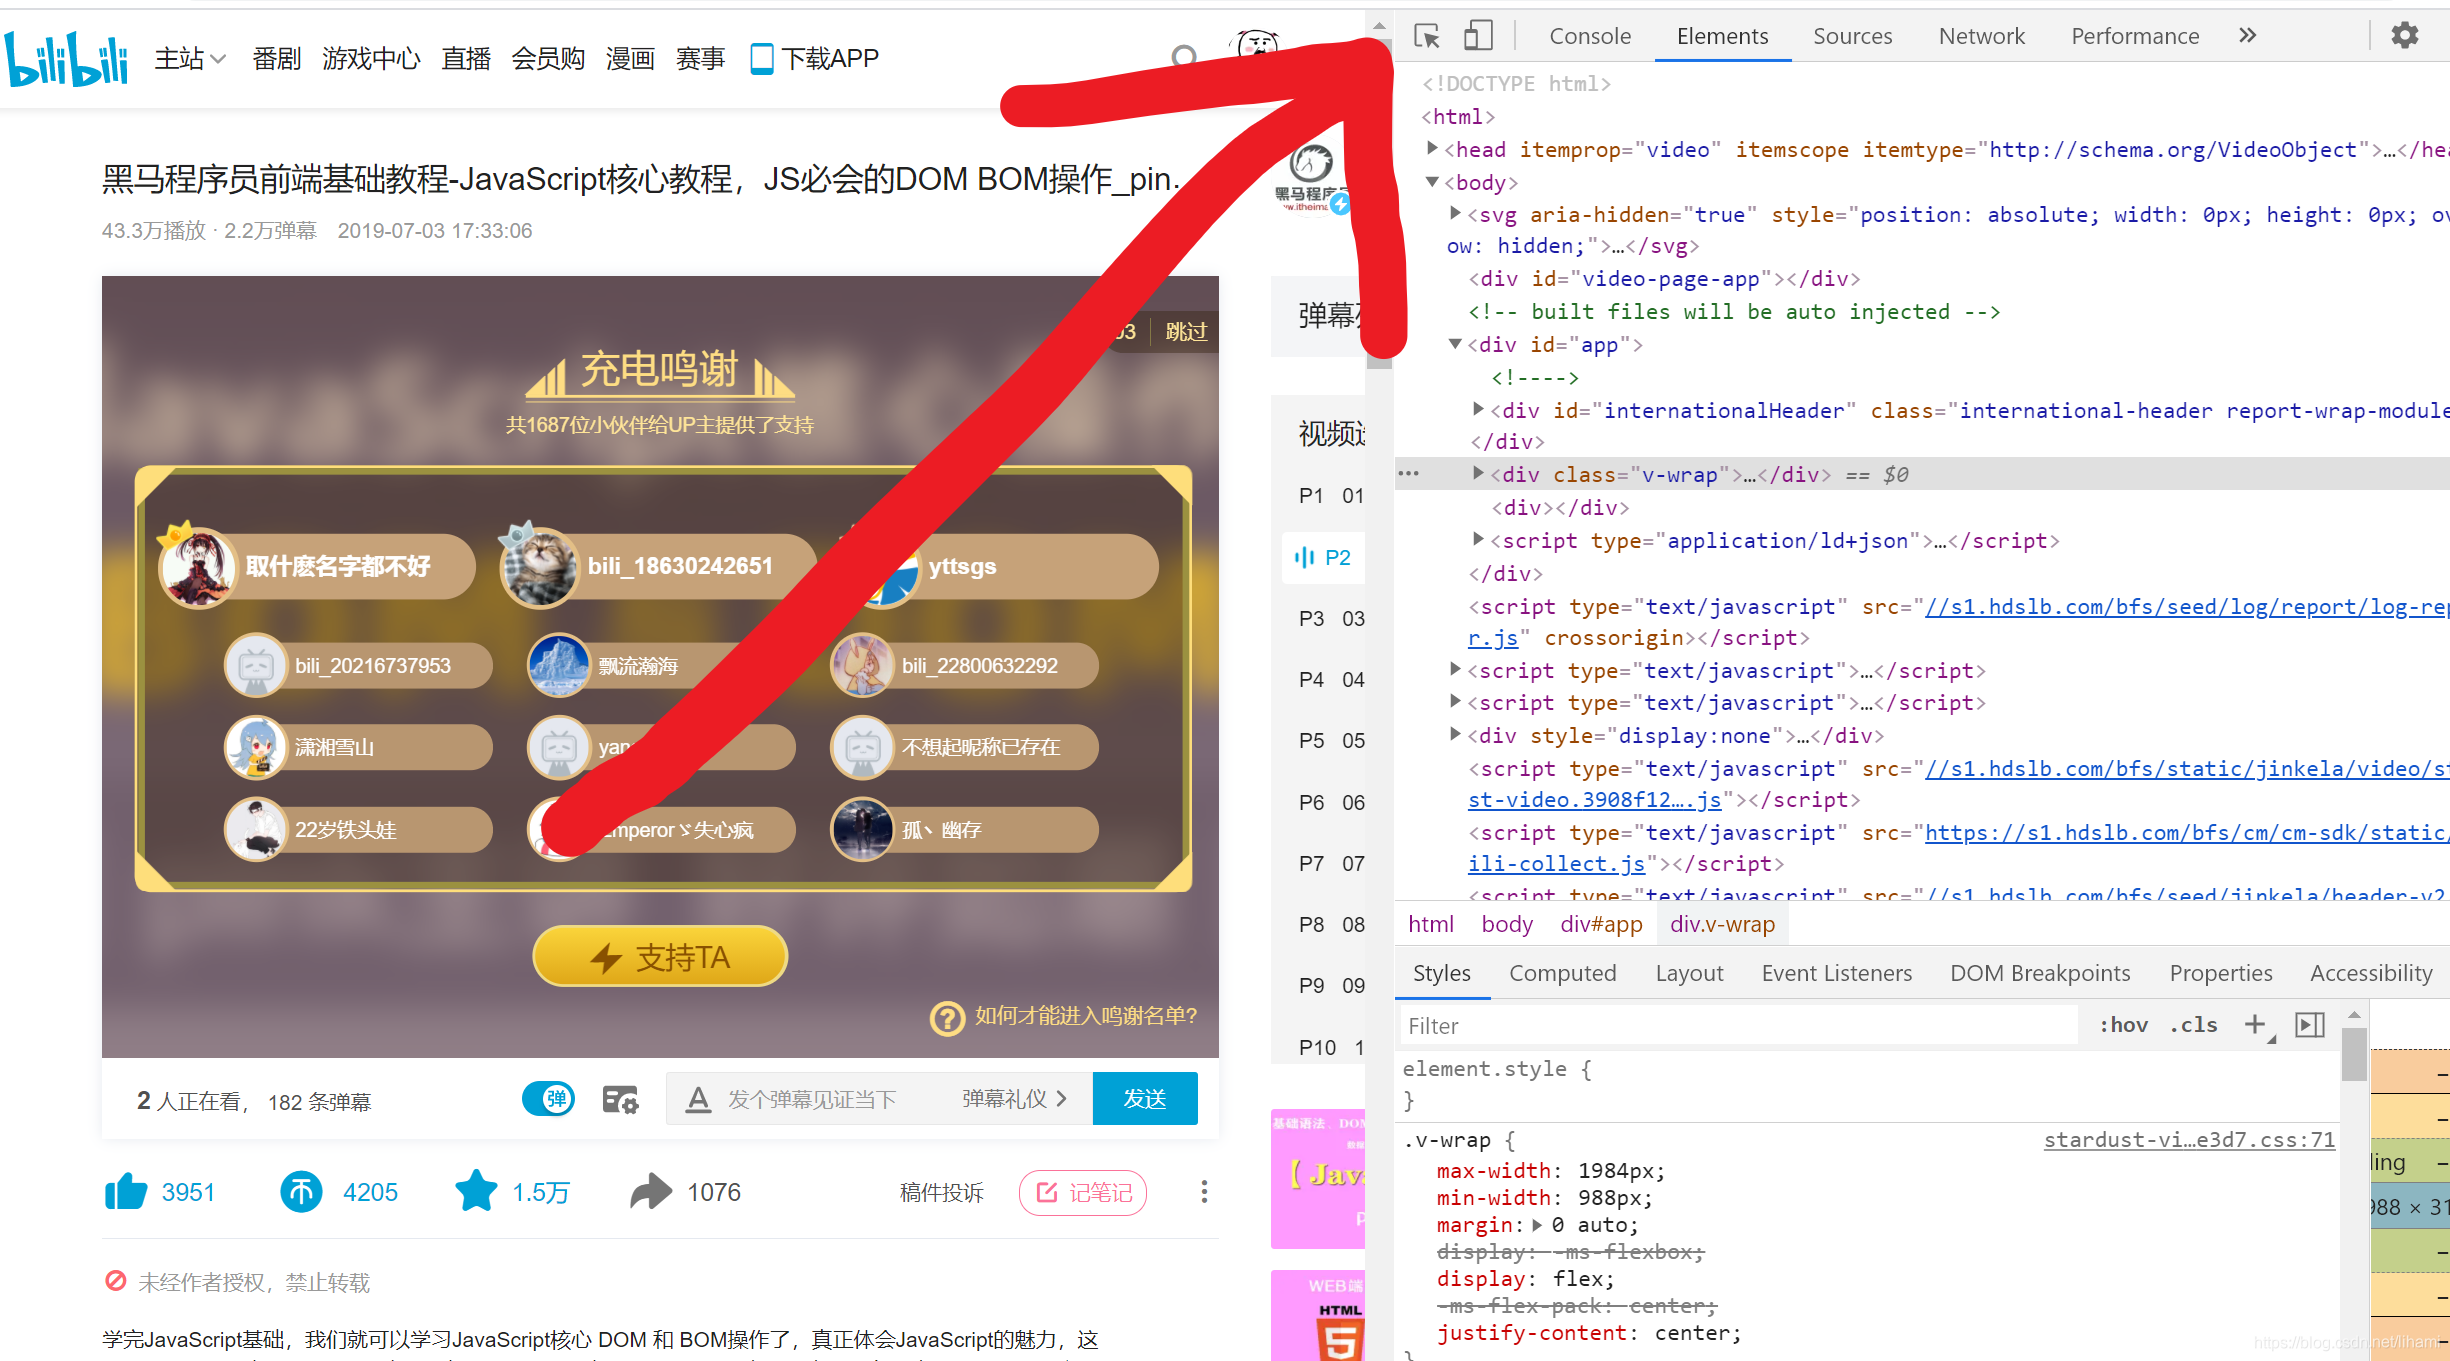
Task: Click the danmaku font style A icon
Action: point(698,1099)
